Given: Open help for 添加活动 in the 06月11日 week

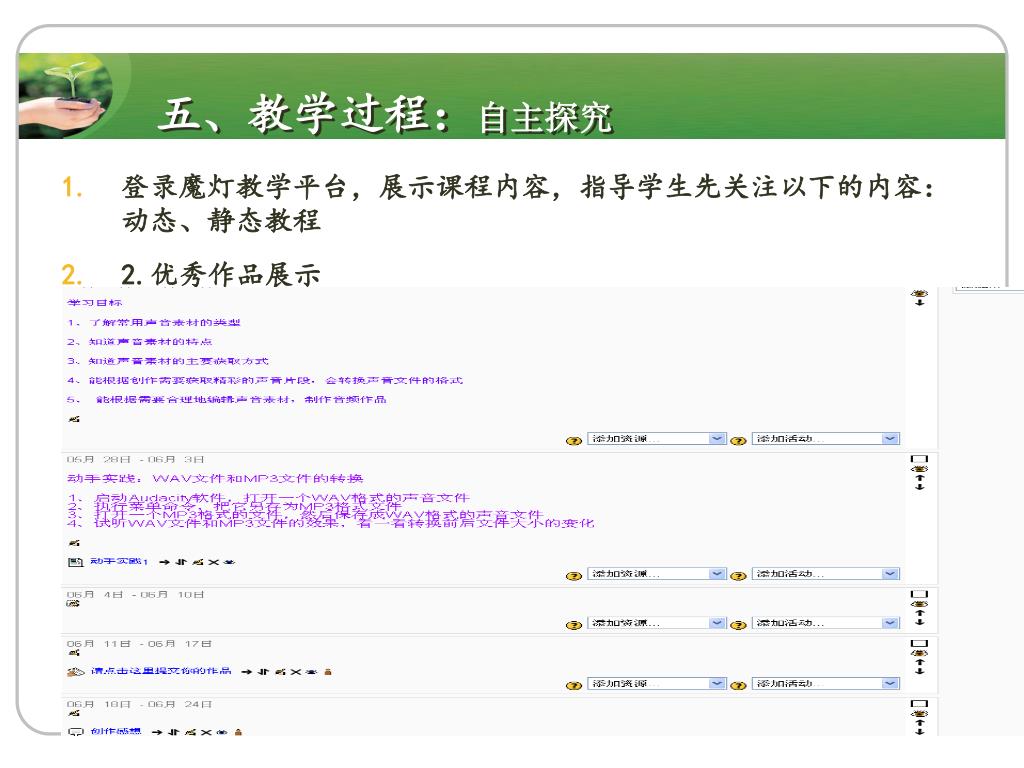Looking at the screenshot, I should [738, 686].
